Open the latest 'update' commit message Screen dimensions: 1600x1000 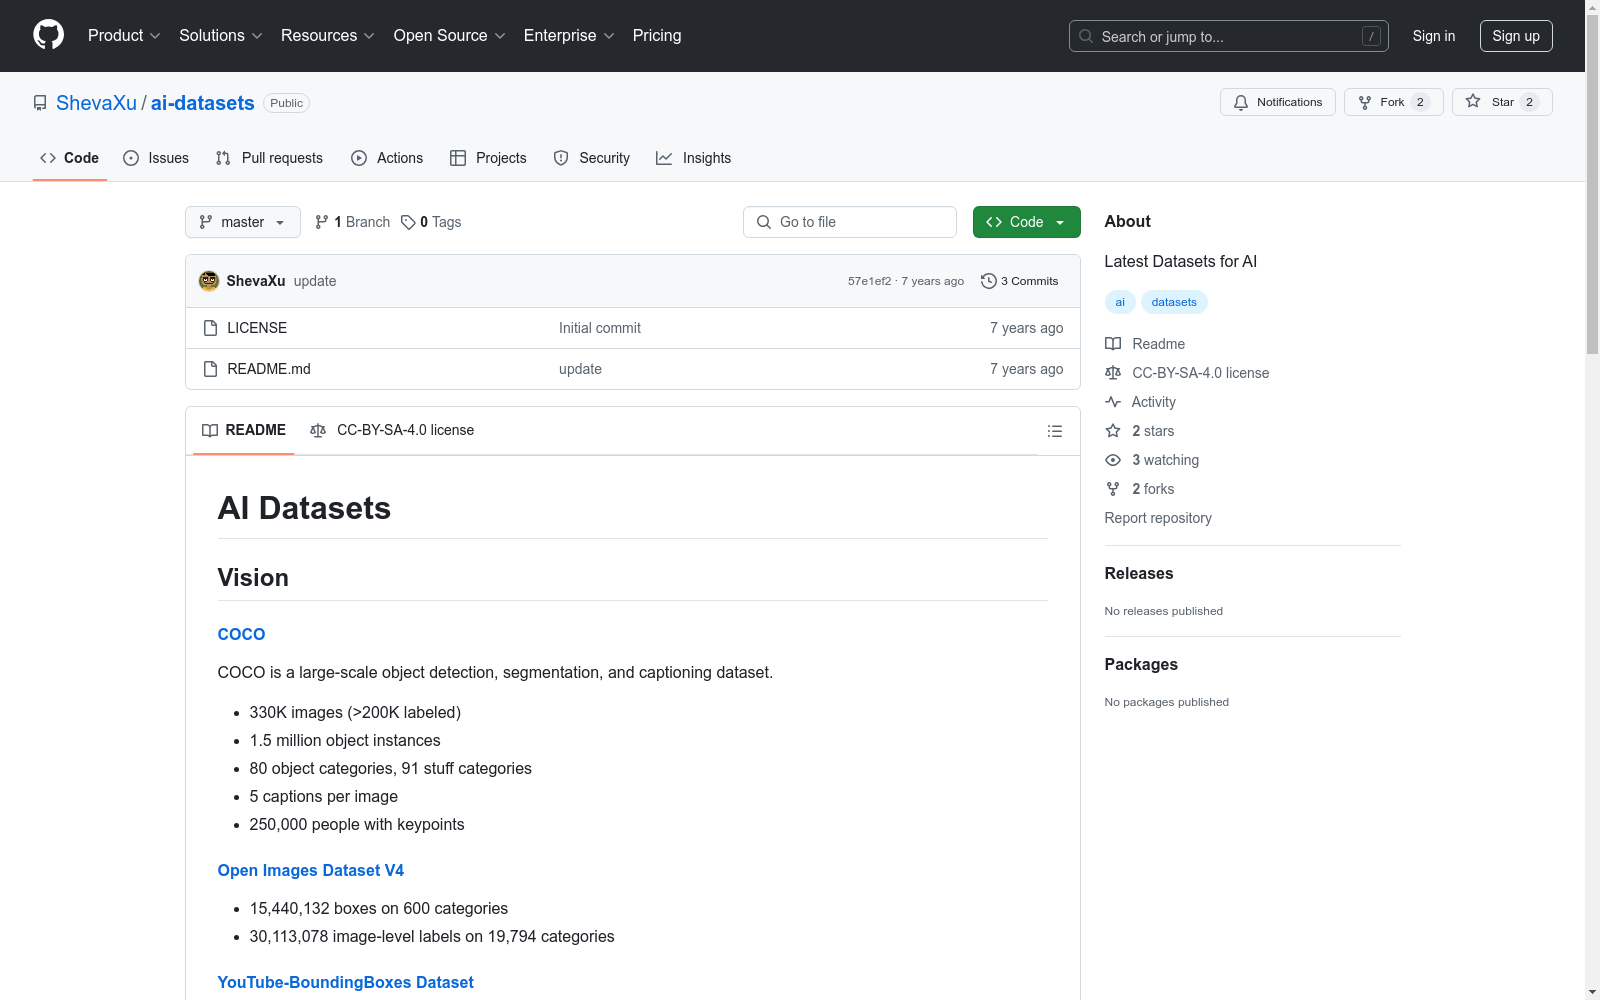point(315,281)
